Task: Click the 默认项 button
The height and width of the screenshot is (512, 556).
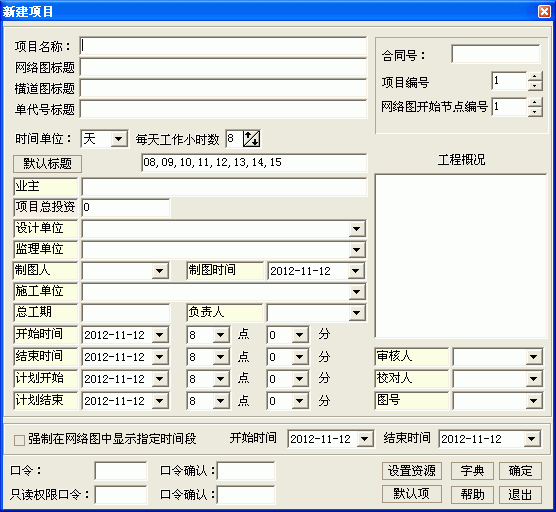Action: 412,494
